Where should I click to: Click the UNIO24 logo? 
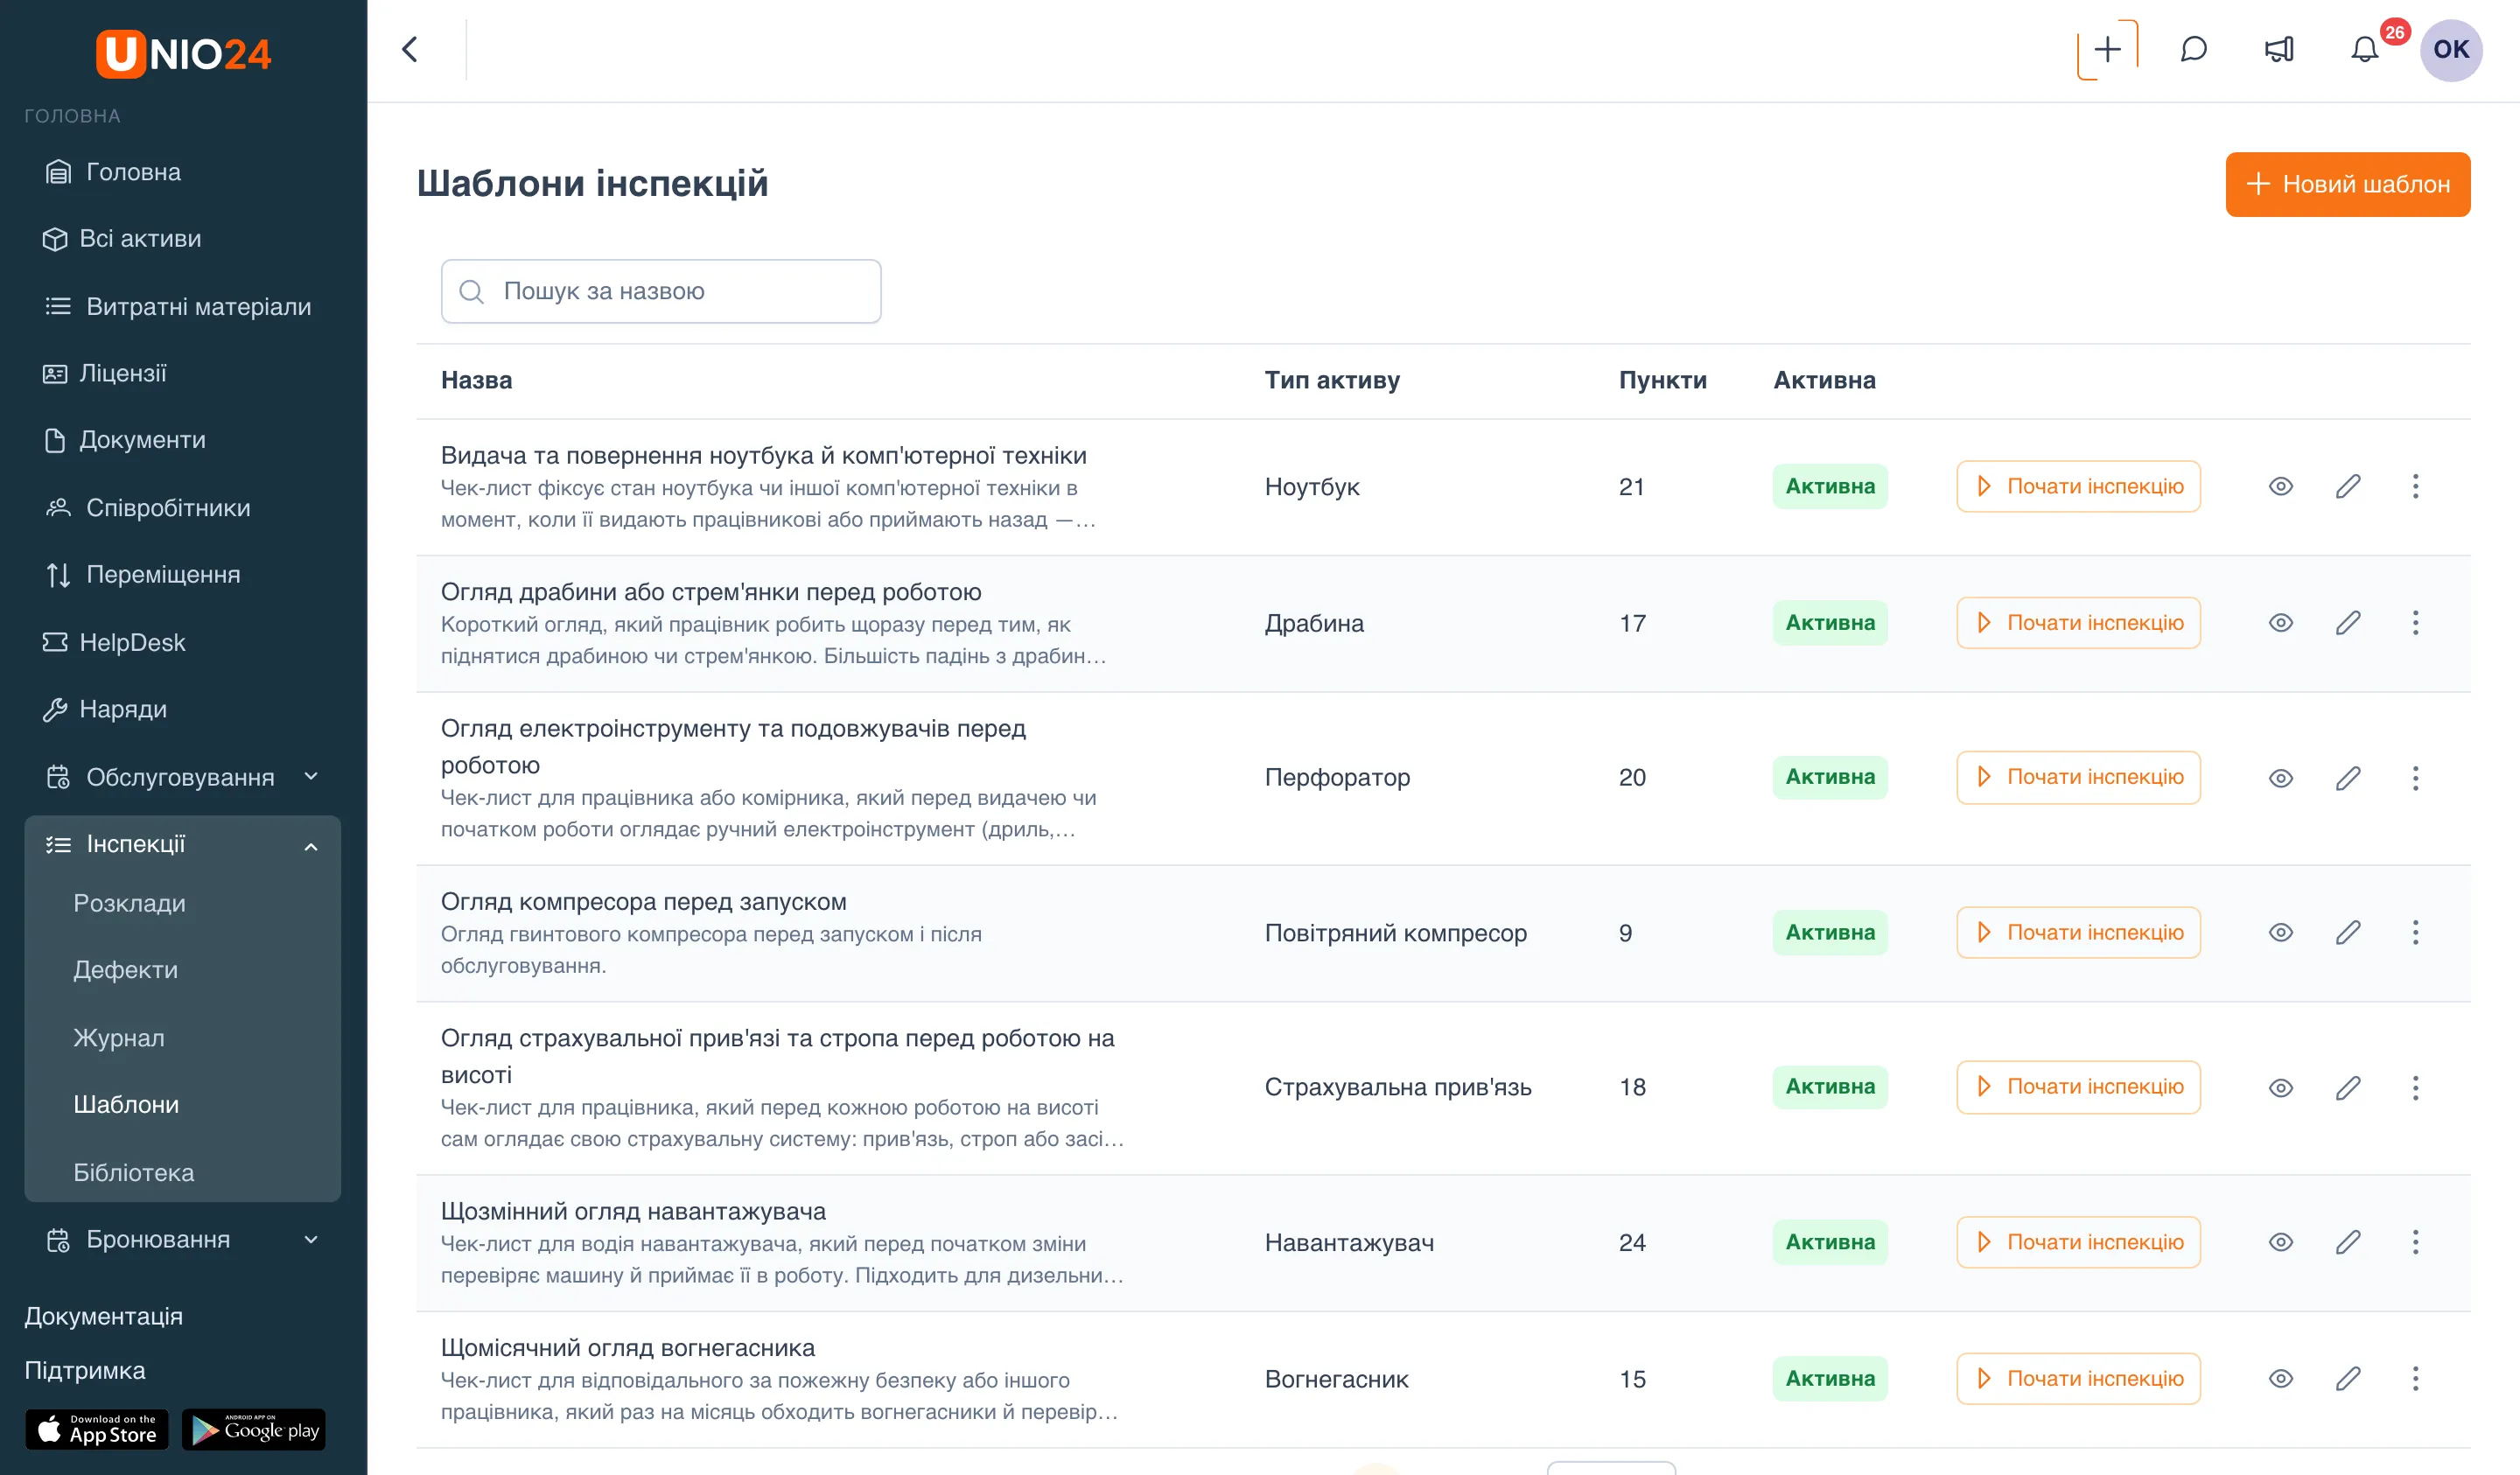pyautogui.click(x=183, y=53)
